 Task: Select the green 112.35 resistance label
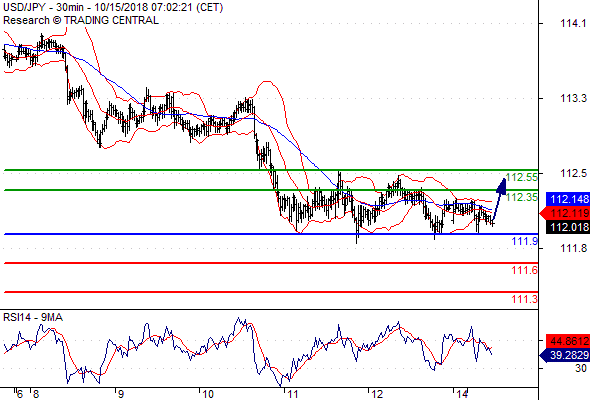(x=522, y=197)
